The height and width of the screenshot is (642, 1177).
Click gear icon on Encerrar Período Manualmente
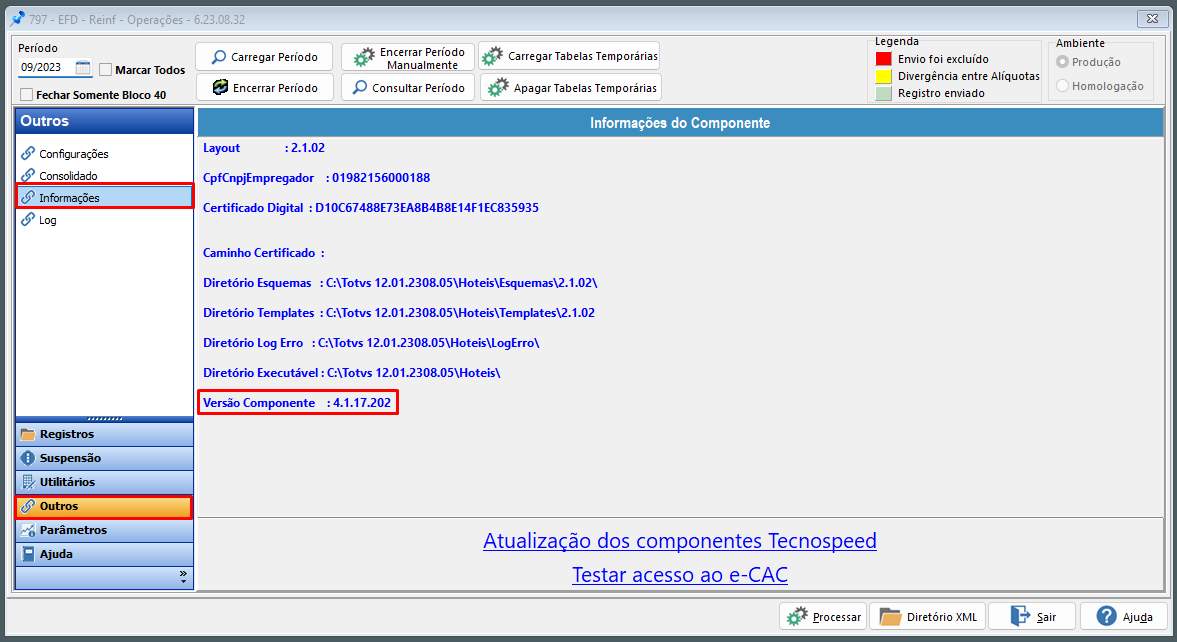364,57
